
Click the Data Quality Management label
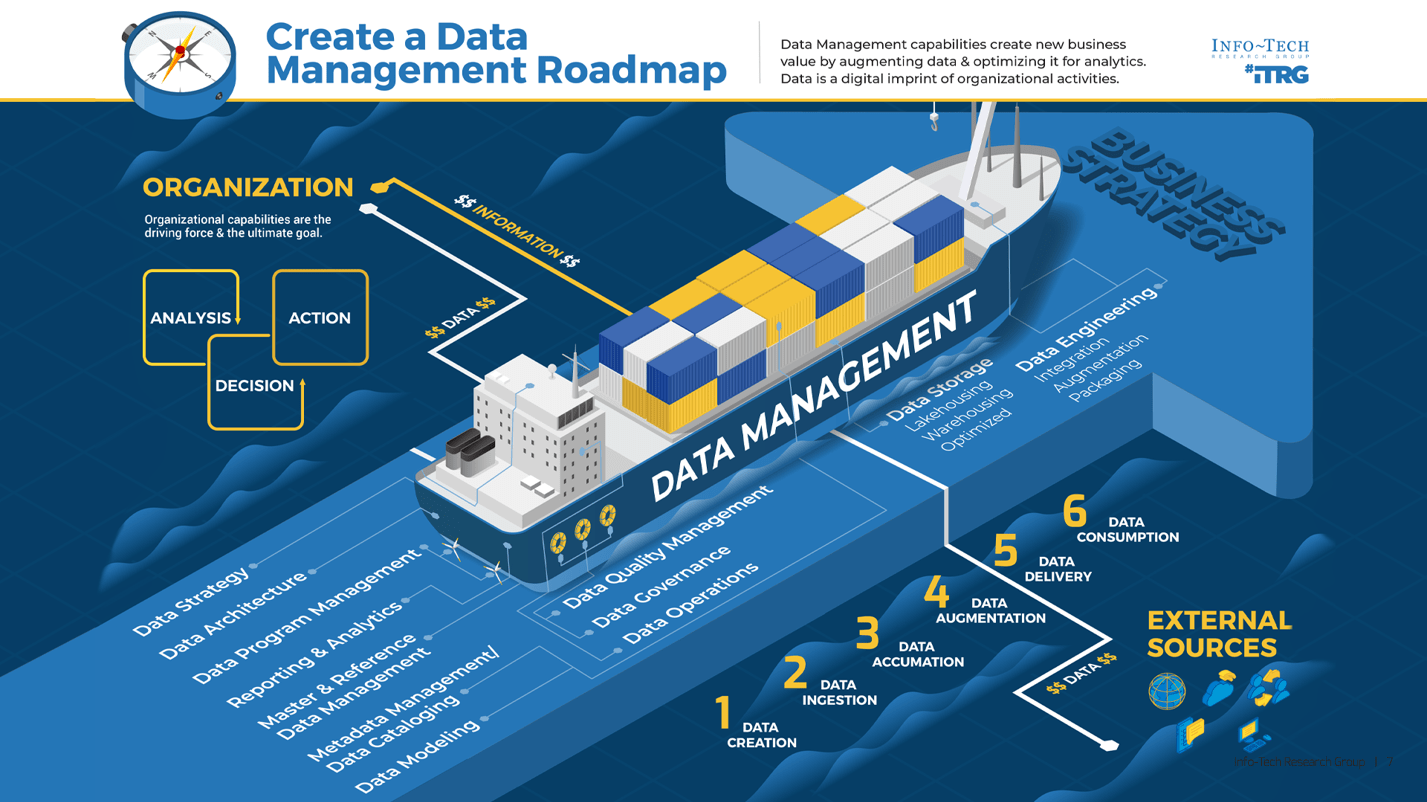(x=668, y=546)
